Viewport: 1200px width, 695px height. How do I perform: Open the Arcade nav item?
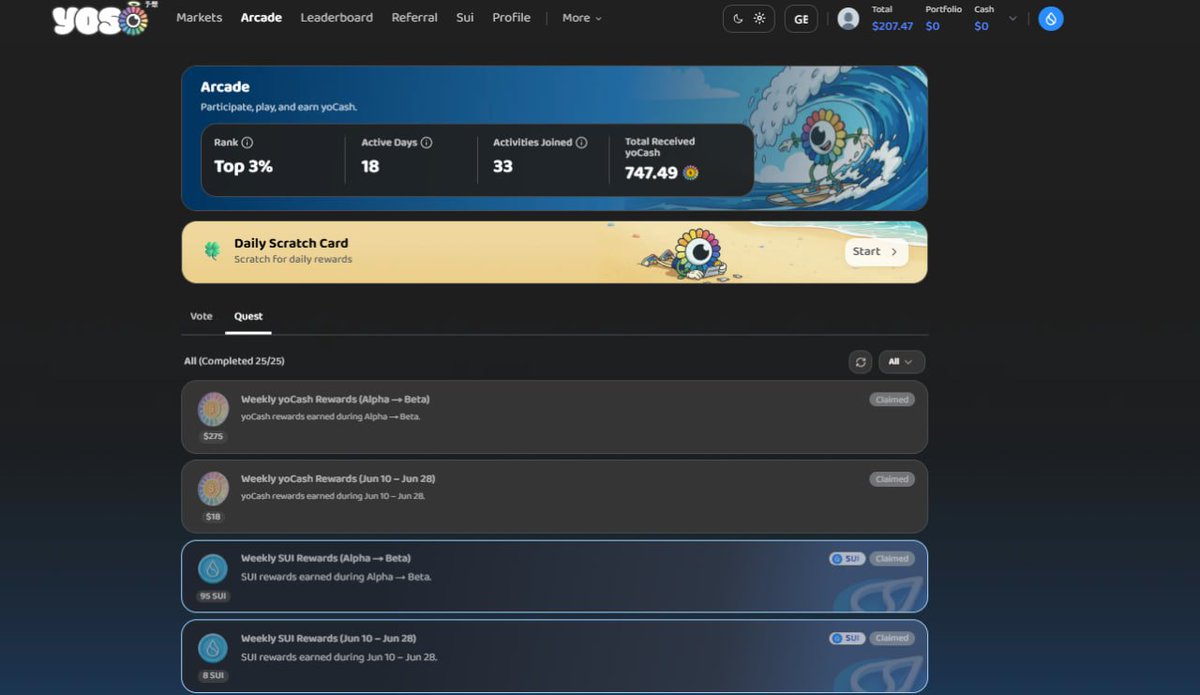click(261, 18)
